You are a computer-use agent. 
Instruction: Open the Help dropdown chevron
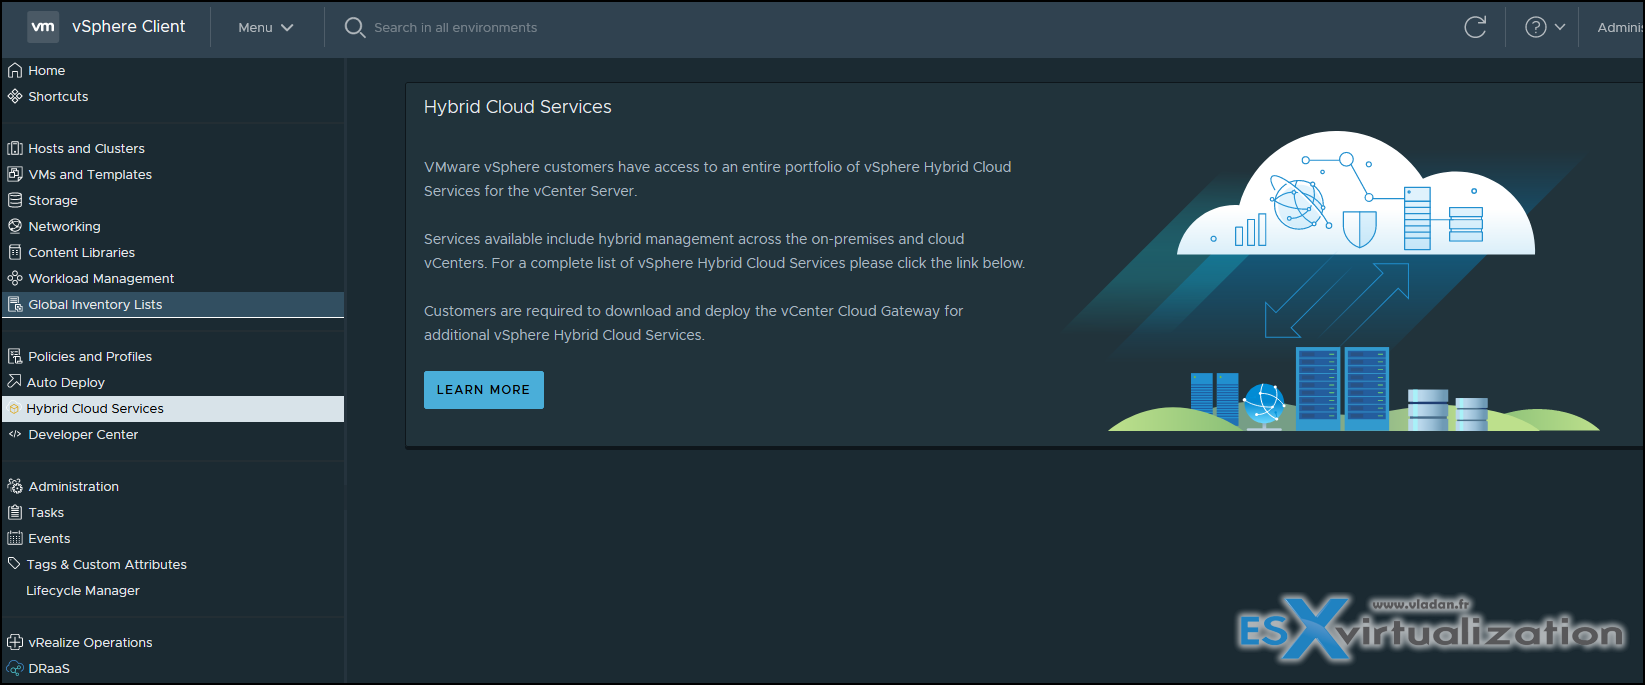click(x=1559, y=27)
